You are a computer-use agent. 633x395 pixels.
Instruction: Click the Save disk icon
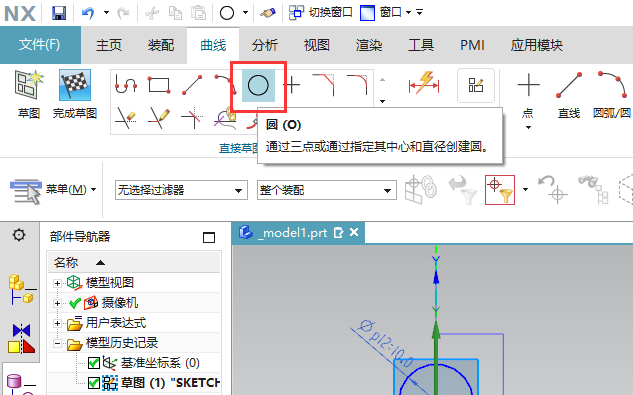pos(59,13)
